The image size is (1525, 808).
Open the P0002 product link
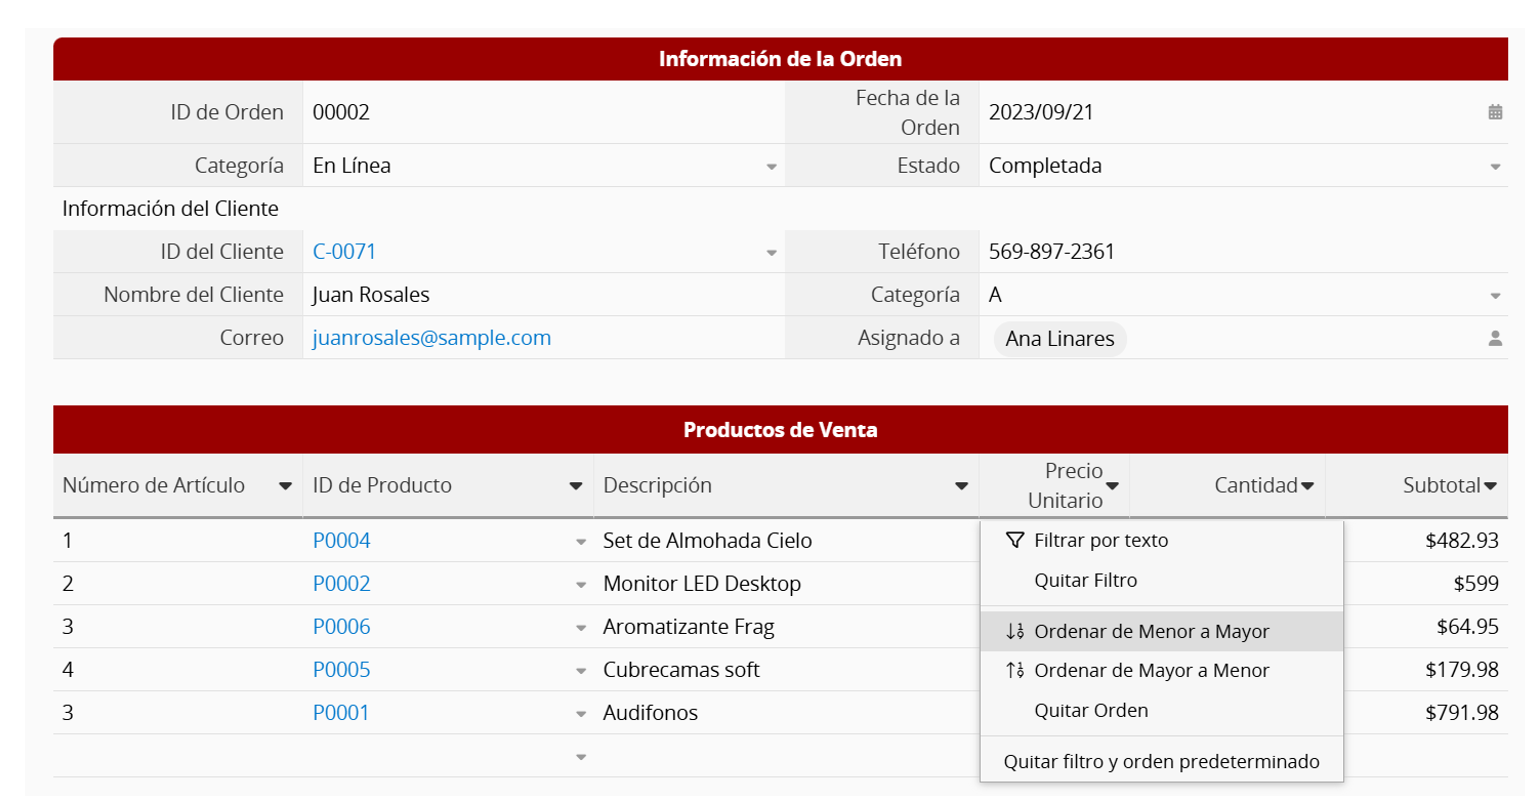pos(341,583)
